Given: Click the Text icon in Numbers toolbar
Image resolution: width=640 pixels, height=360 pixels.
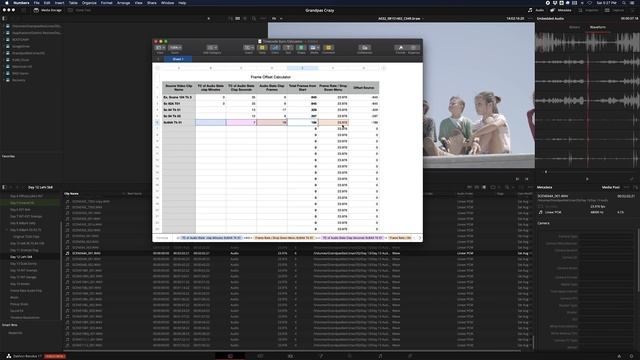Looking at the screenshot, I should [x=288, y=49].
